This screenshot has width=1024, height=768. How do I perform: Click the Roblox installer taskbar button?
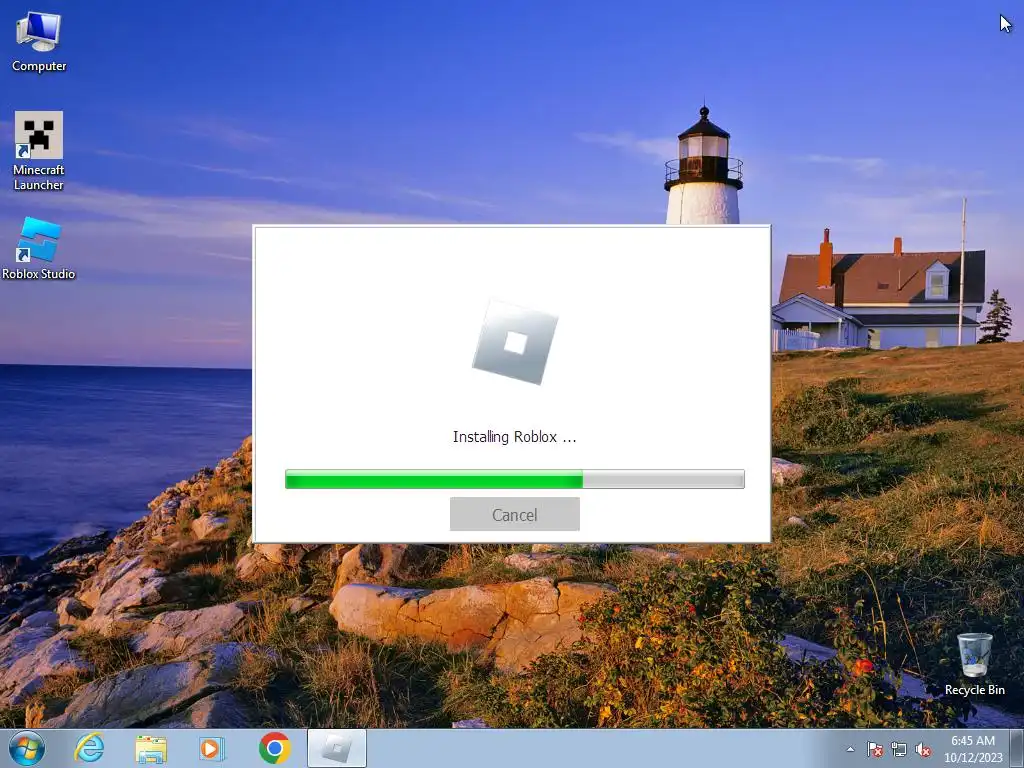point(337,748)
